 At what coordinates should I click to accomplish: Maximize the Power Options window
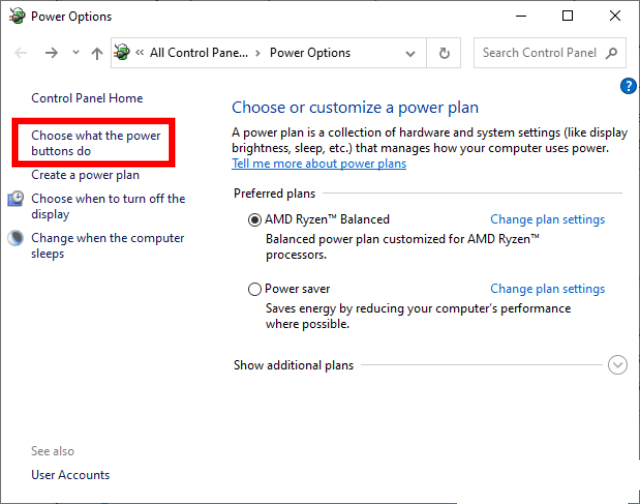pos(567,16)
